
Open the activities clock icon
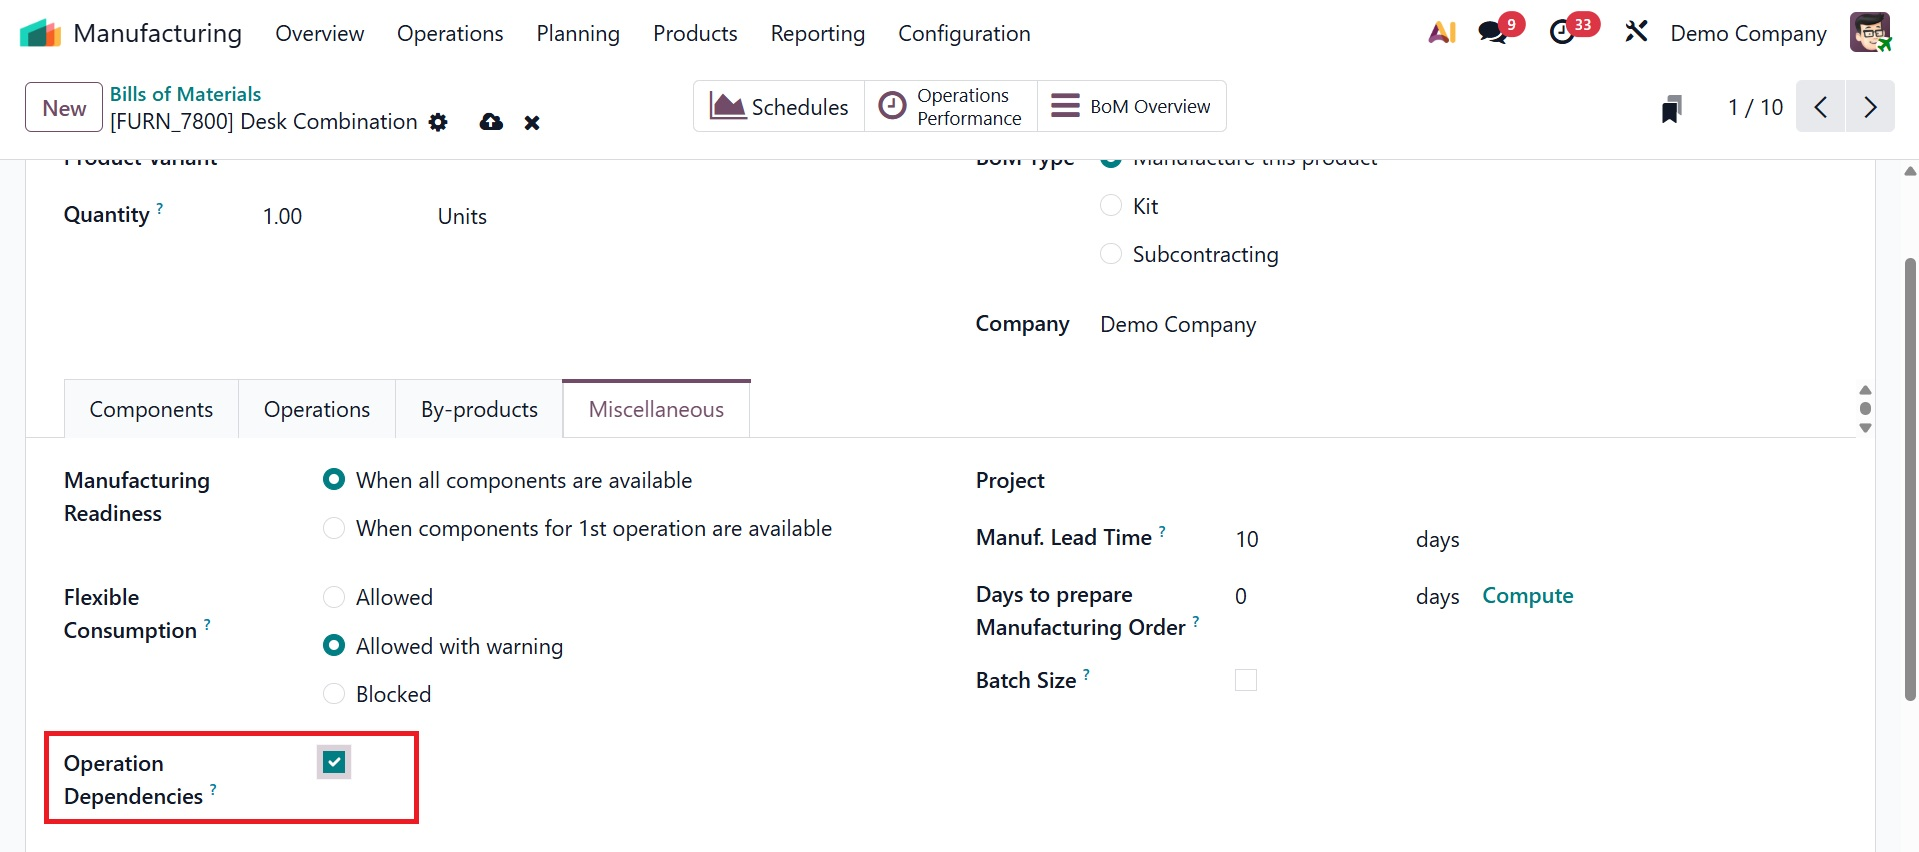[1562, 33]
